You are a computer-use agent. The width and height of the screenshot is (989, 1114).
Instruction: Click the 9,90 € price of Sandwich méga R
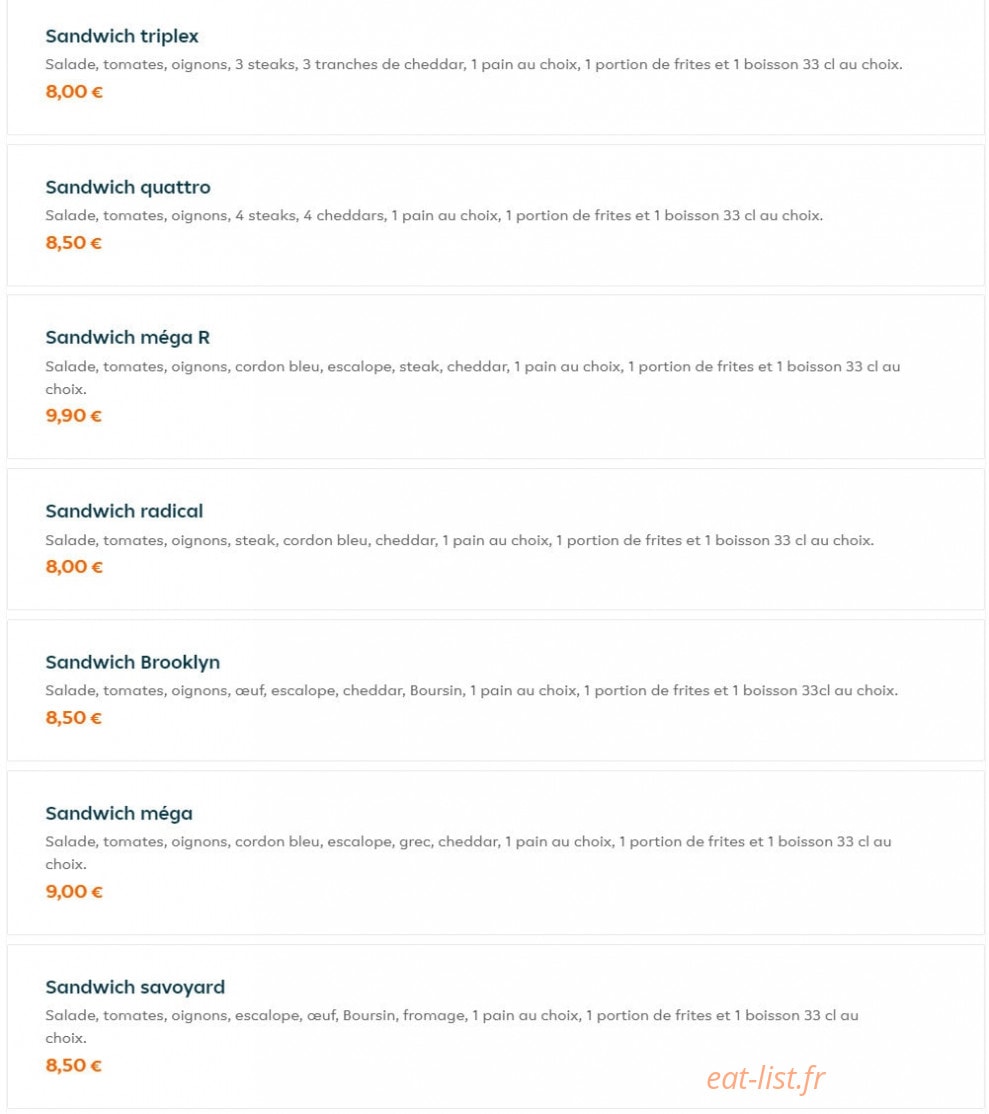pyautogui.click(x=74, y=416)
